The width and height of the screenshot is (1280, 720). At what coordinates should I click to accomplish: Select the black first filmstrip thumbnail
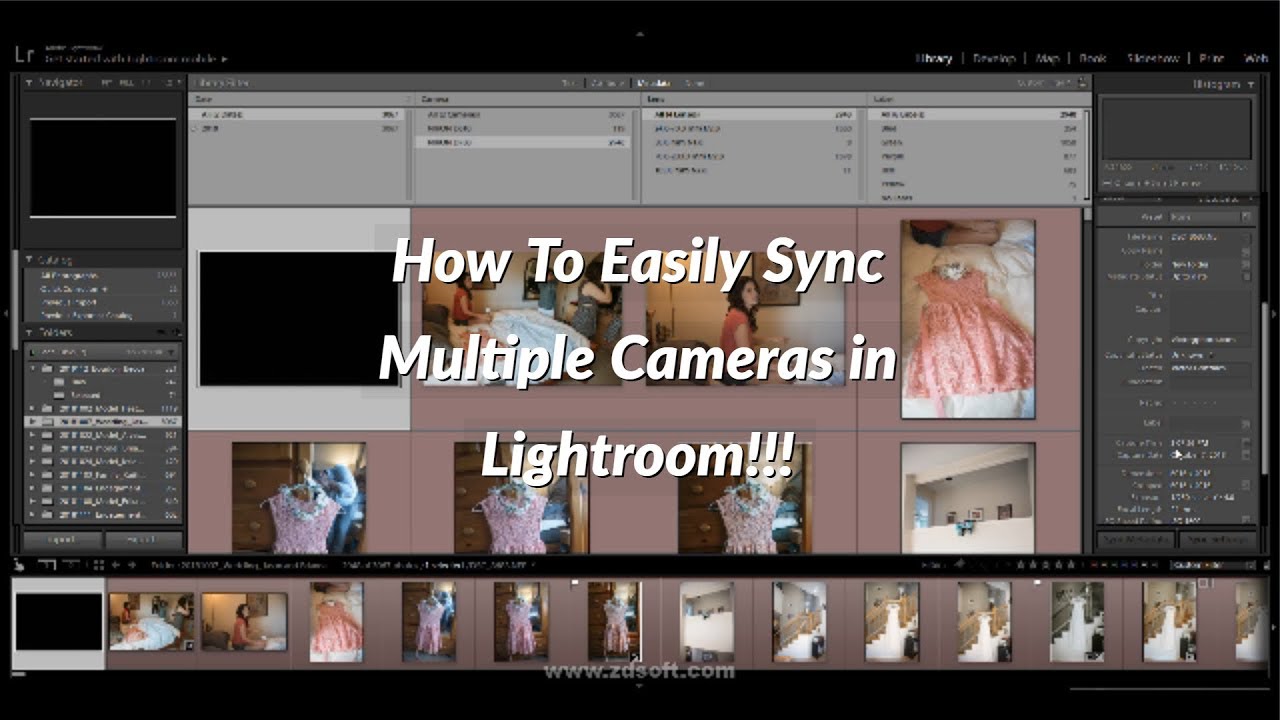[58, 623]
